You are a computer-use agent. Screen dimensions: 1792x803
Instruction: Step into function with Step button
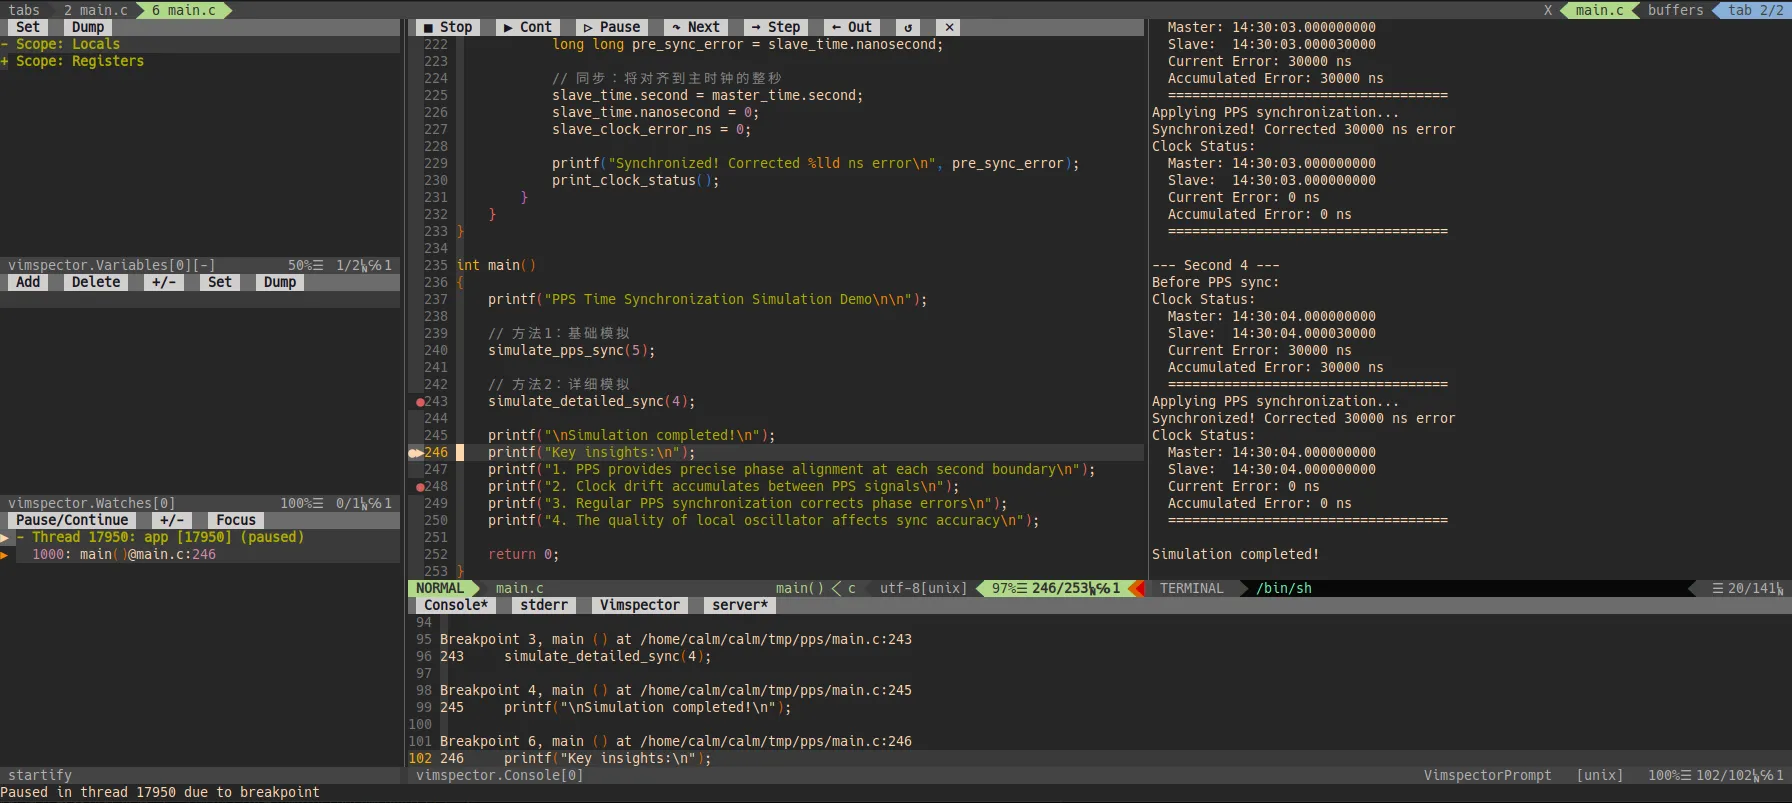tap(776, 27)
